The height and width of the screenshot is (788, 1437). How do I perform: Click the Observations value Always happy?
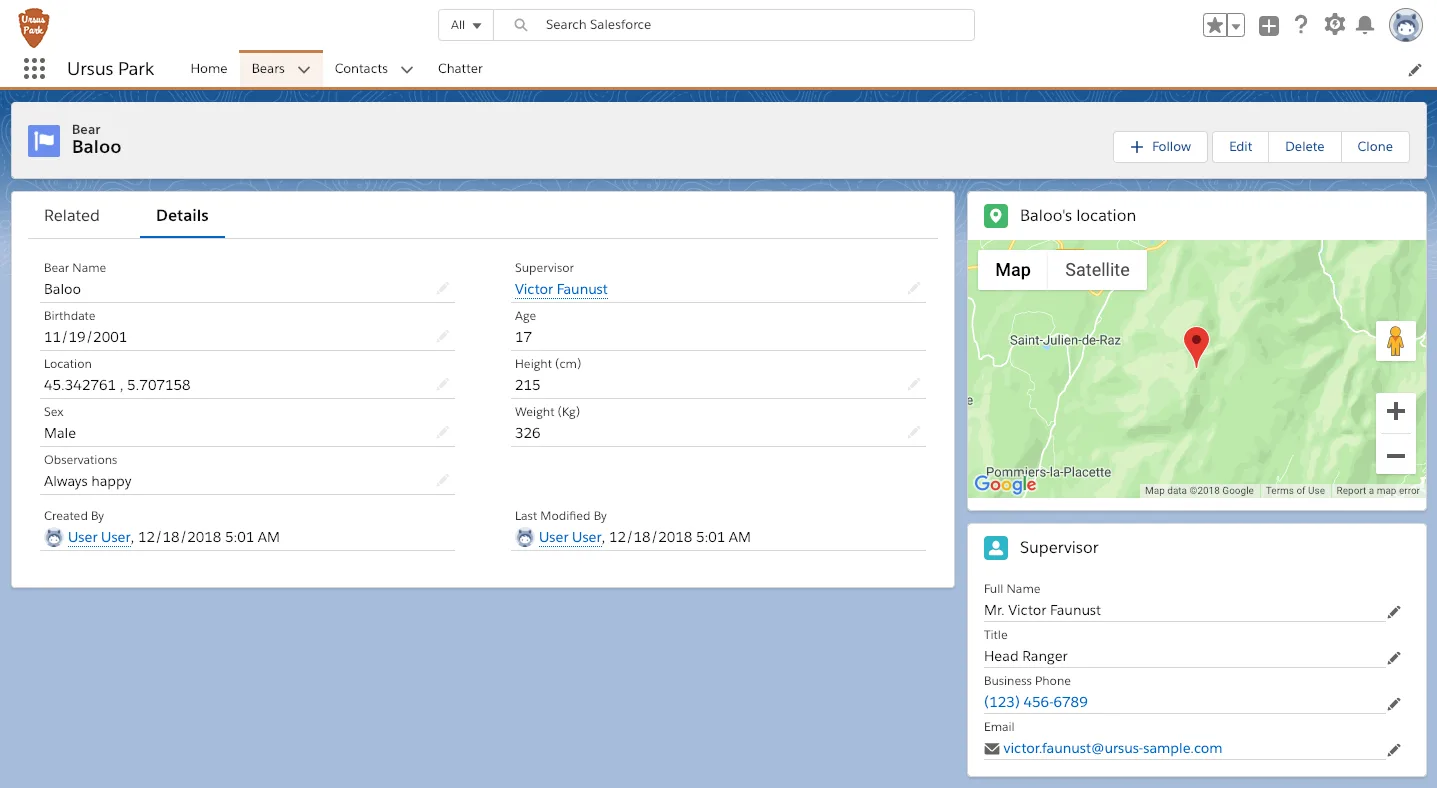click(x=88, y=481)
